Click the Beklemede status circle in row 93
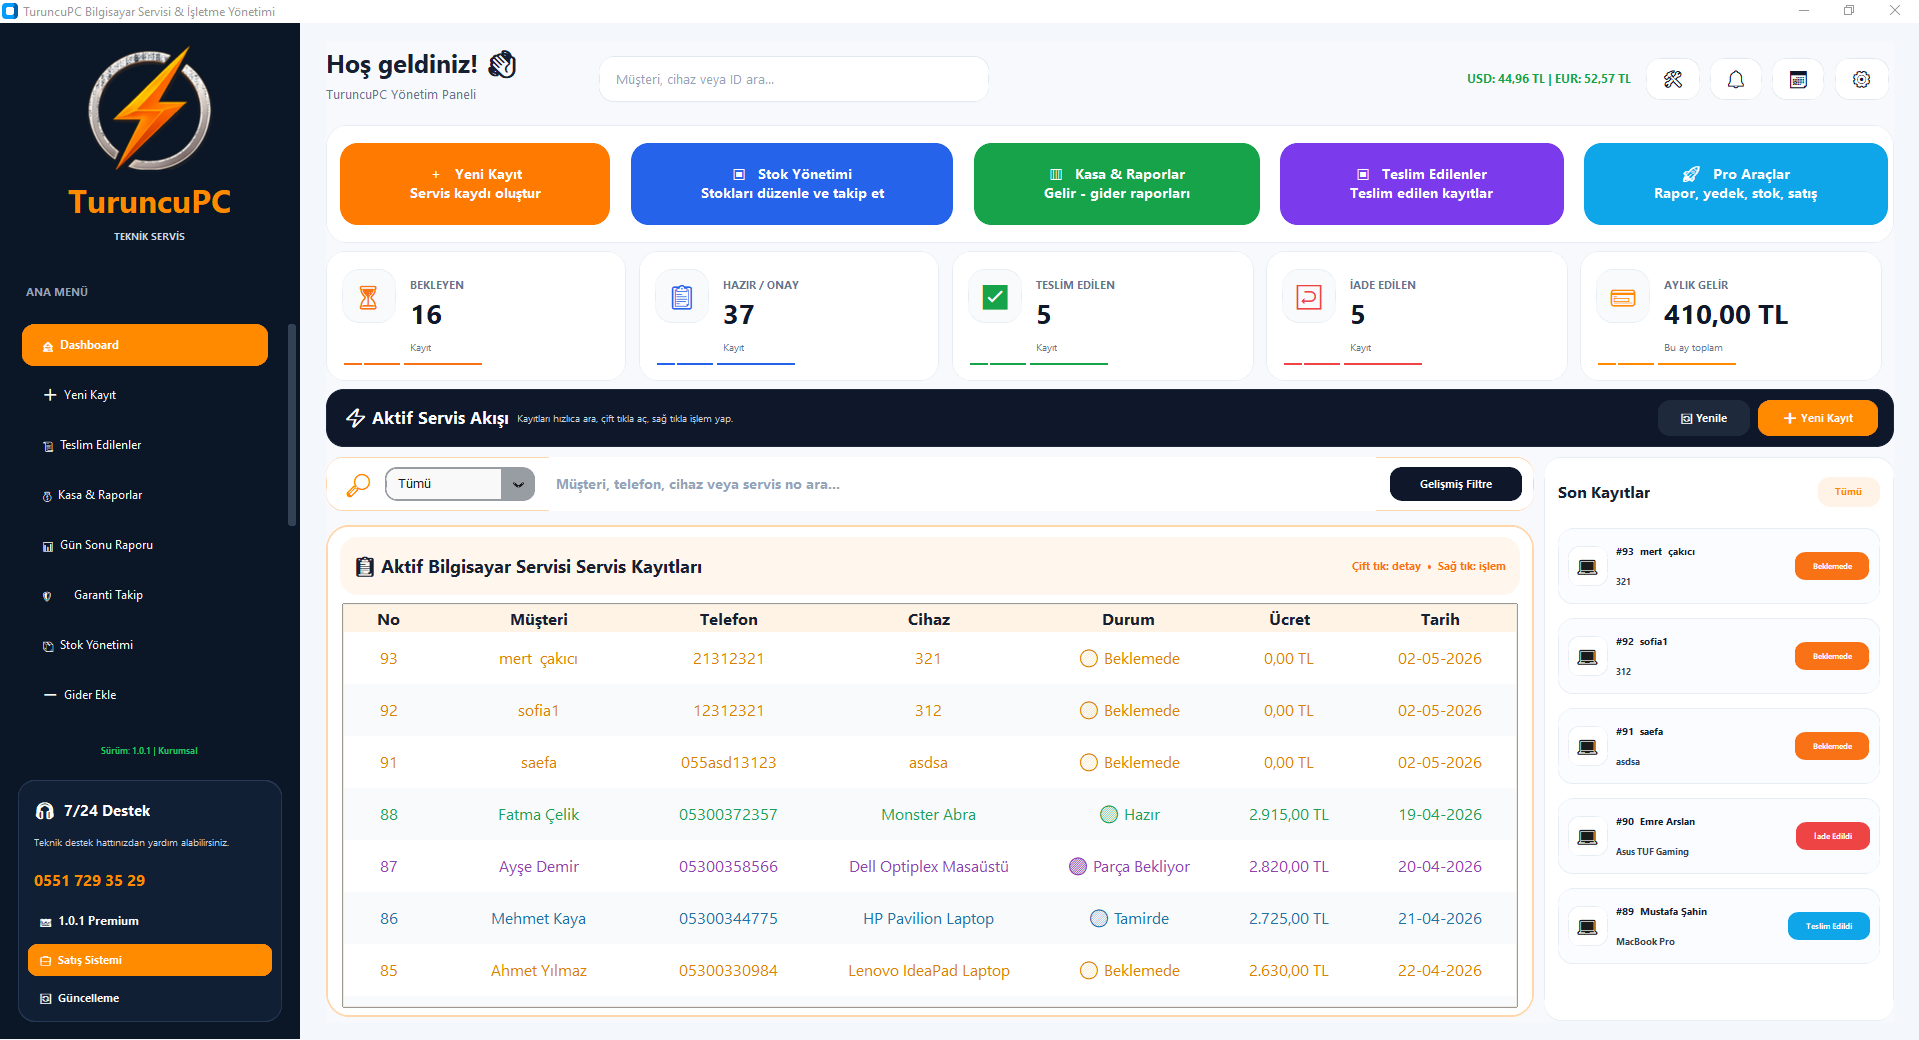Viewport: 1919px width, 1040px height. (x=1089, y=659)
